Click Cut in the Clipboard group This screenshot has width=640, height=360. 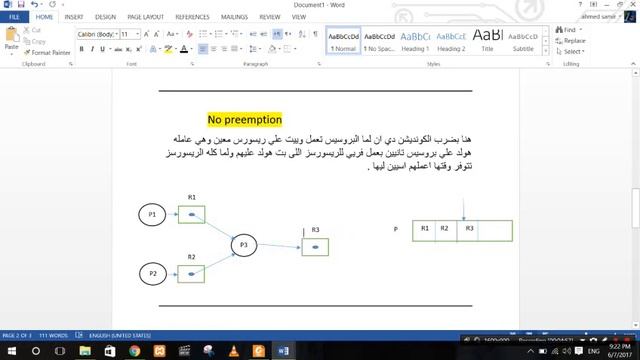tap(32, 30)
